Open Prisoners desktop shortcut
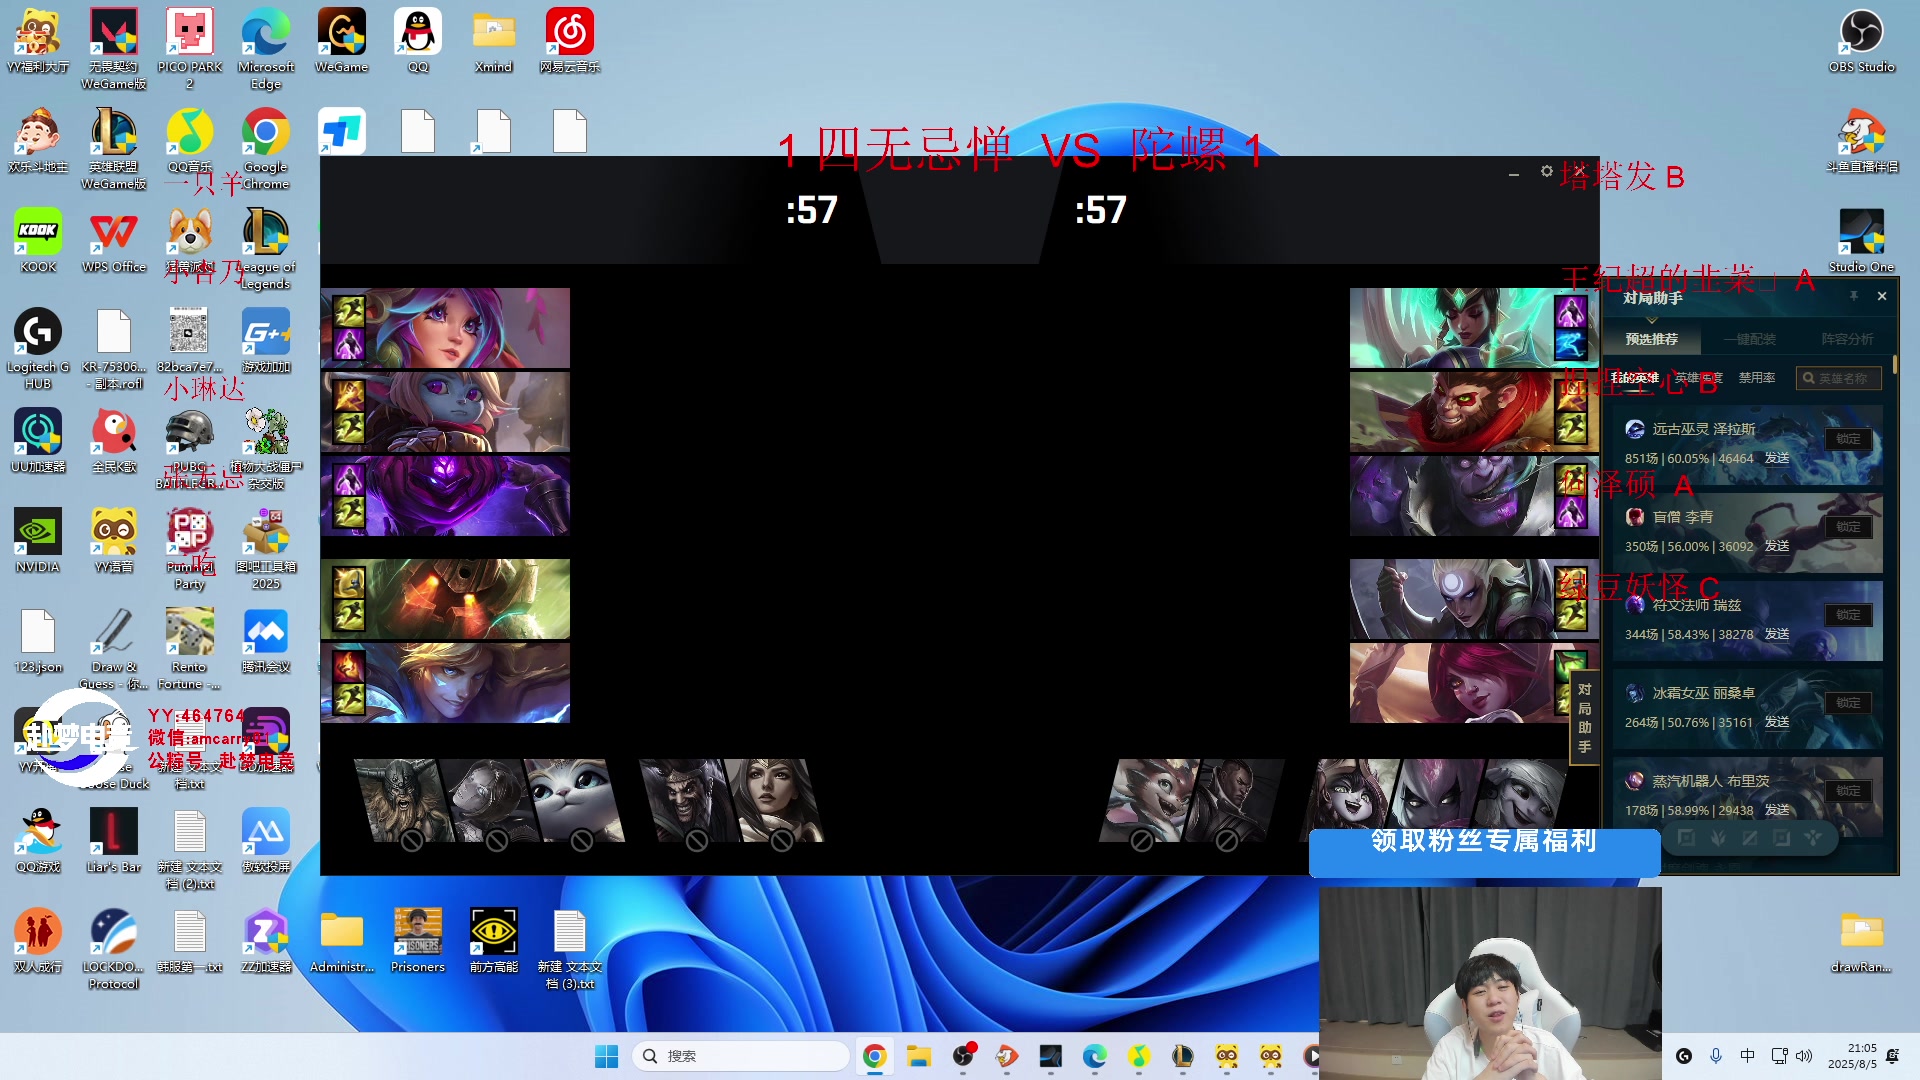1920x1080 pixels. (418, 940)
